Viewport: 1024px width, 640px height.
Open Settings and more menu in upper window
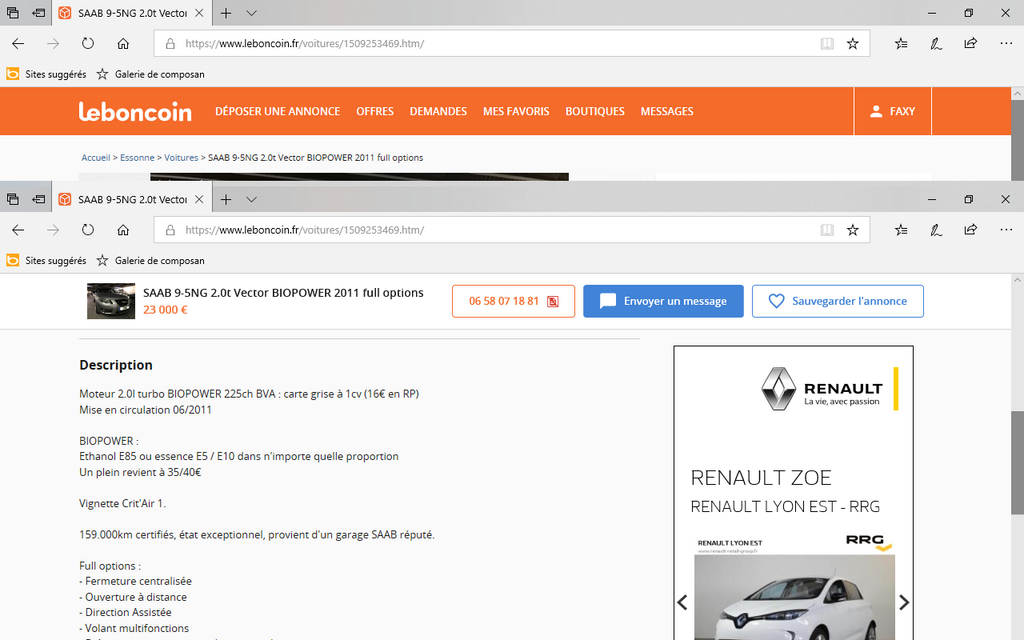1006,44
